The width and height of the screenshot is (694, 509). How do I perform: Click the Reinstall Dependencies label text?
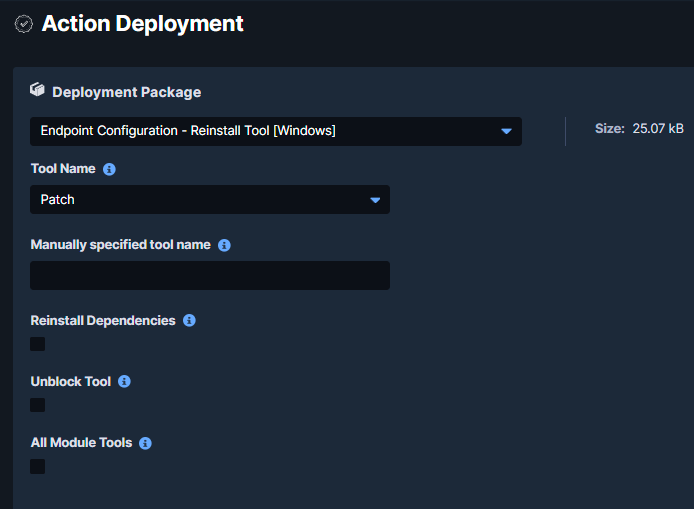[x=103, y=321]
